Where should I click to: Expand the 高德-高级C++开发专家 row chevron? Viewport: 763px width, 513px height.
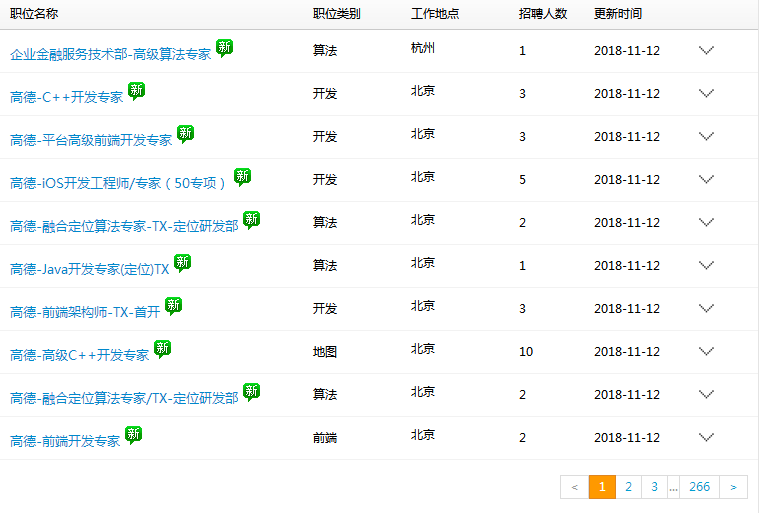pyautogui.click(x=706, y=351)
